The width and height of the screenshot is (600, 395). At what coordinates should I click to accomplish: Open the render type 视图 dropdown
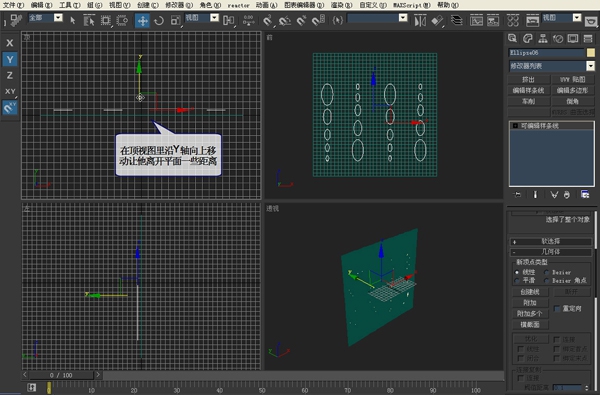577,18
